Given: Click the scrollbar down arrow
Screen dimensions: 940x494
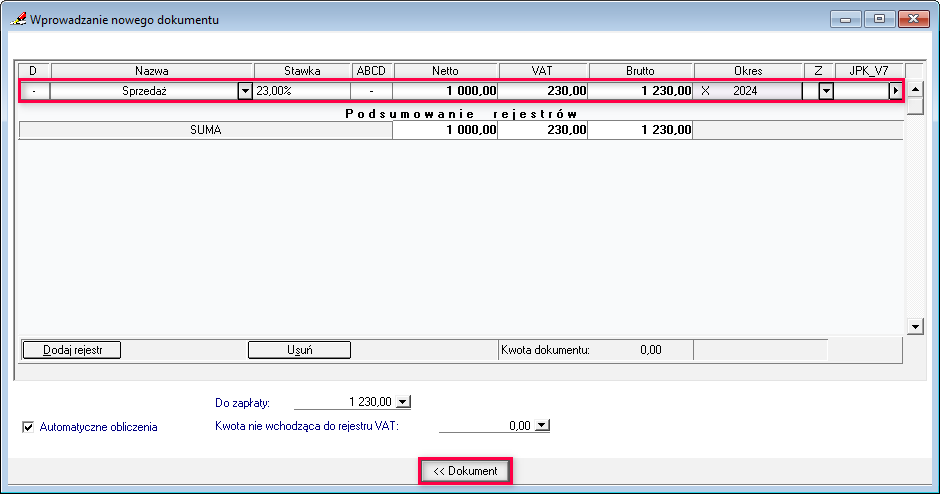Looking at the screenshot, I should click(915, 327).
